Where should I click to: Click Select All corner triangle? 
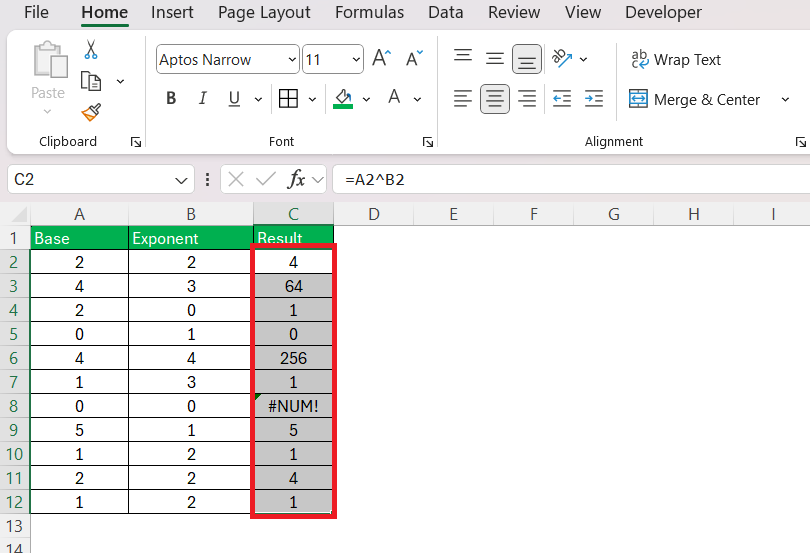pos(18,214)
